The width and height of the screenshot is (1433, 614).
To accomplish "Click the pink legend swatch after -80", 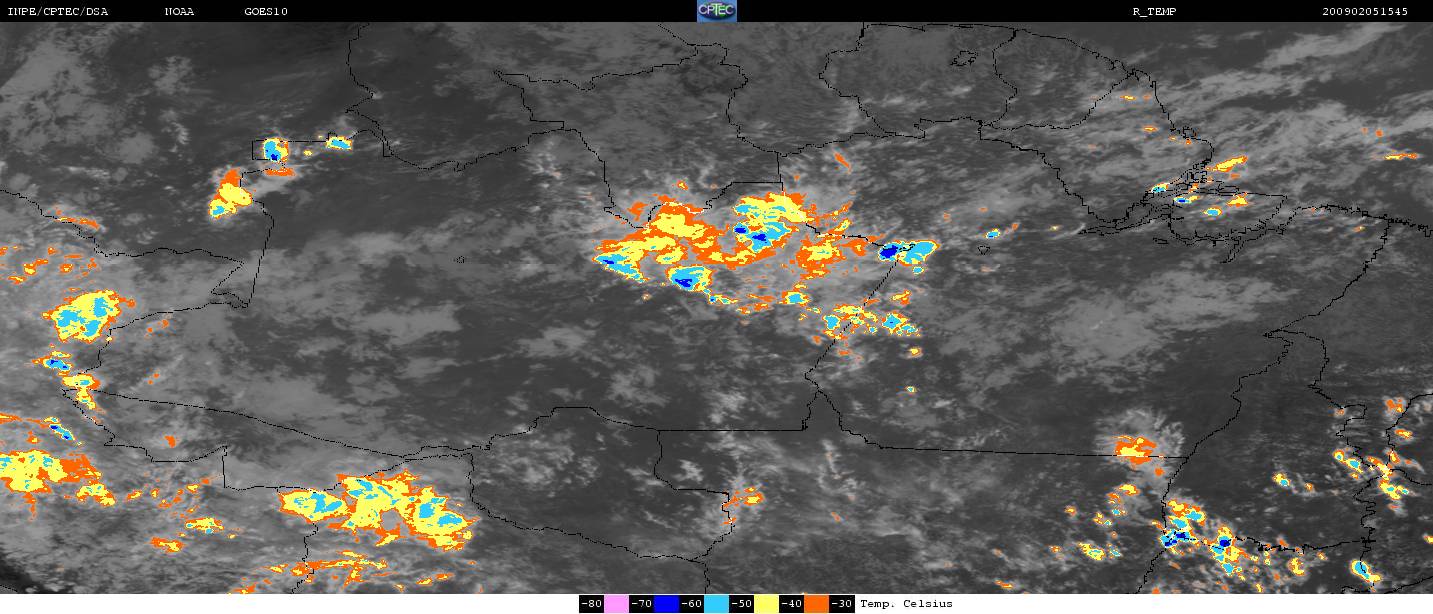I will tap(616, 604).
